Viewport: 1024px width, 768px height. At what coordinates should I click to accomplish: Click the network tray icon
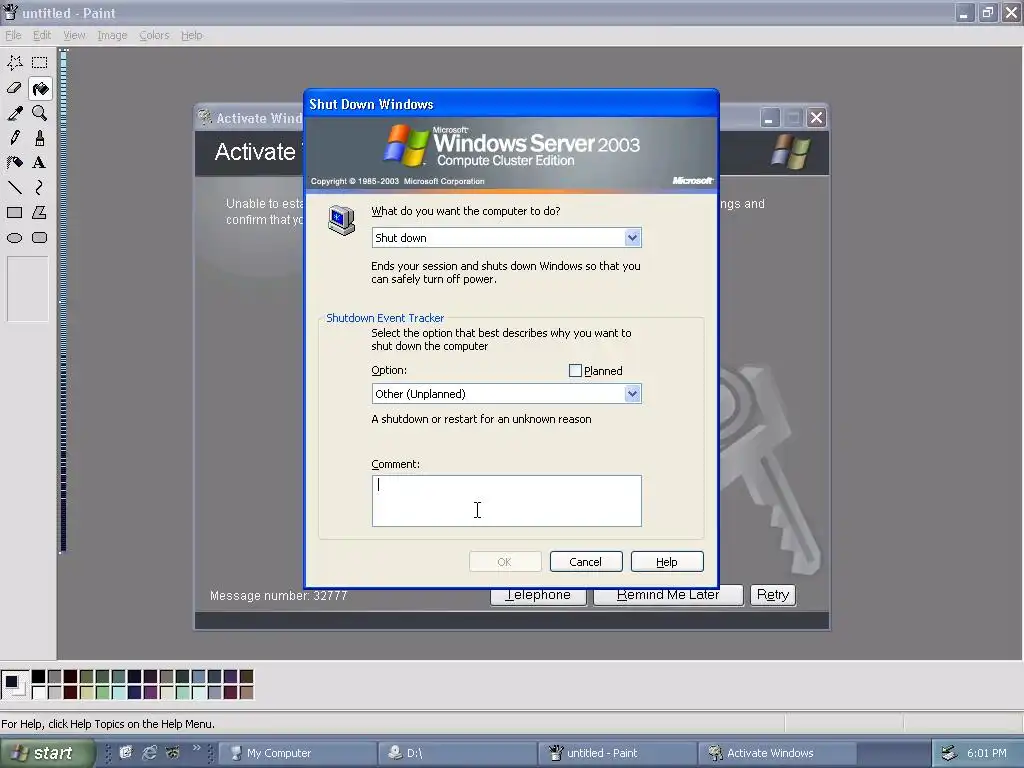[x=950, y=753]
